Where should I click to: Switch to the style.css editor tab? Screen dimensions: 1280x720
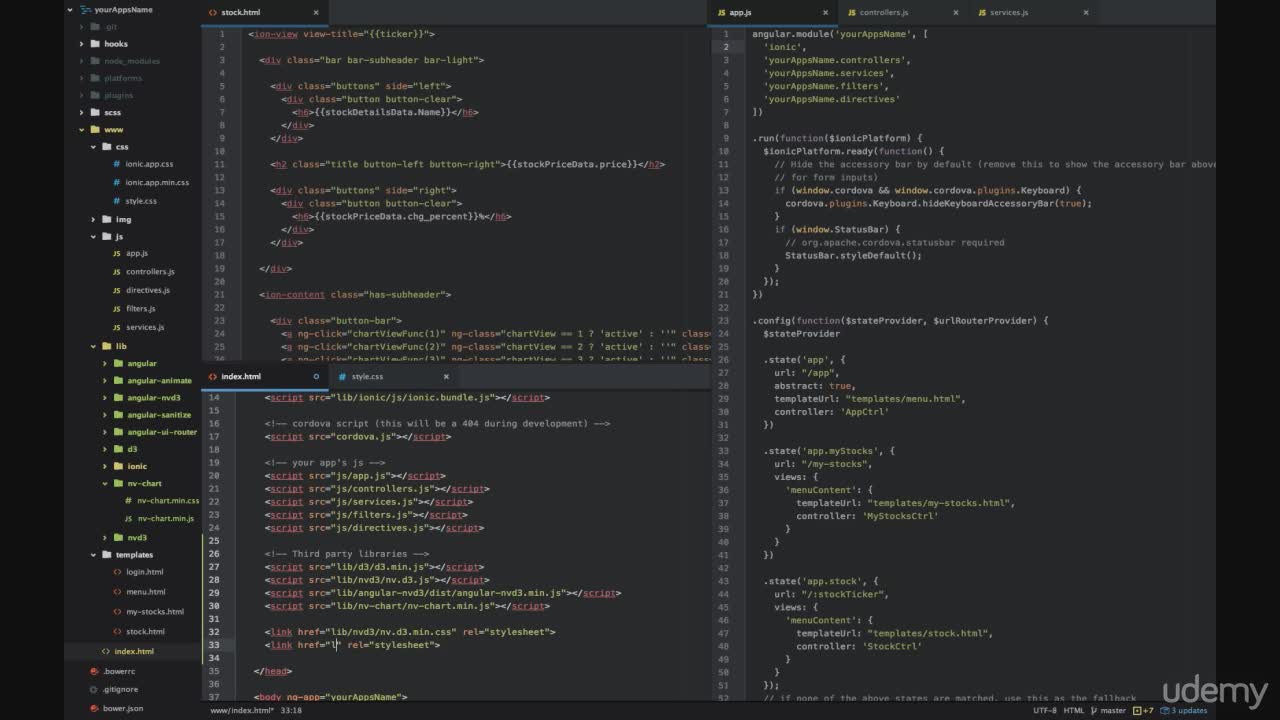click(x=394, y=376)
